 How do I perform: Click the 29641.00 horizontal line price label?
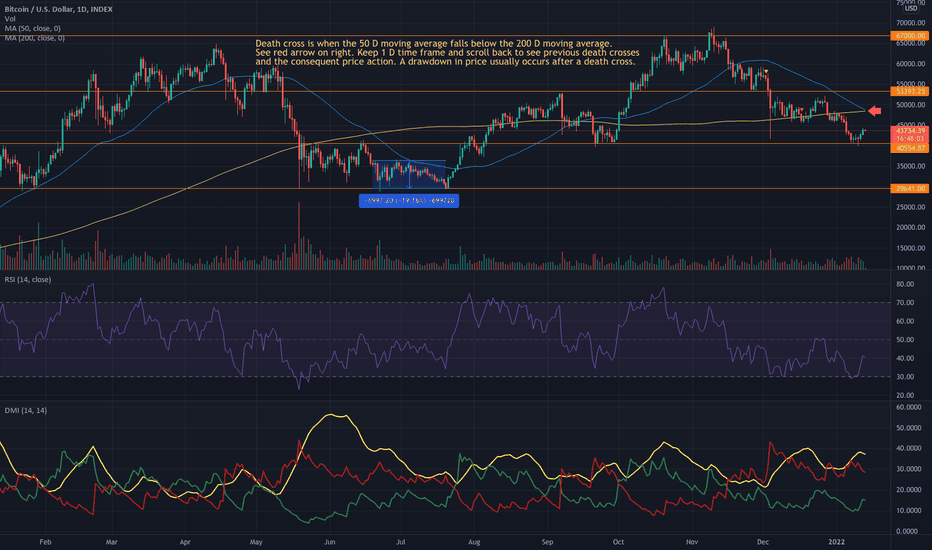point(909,188)
